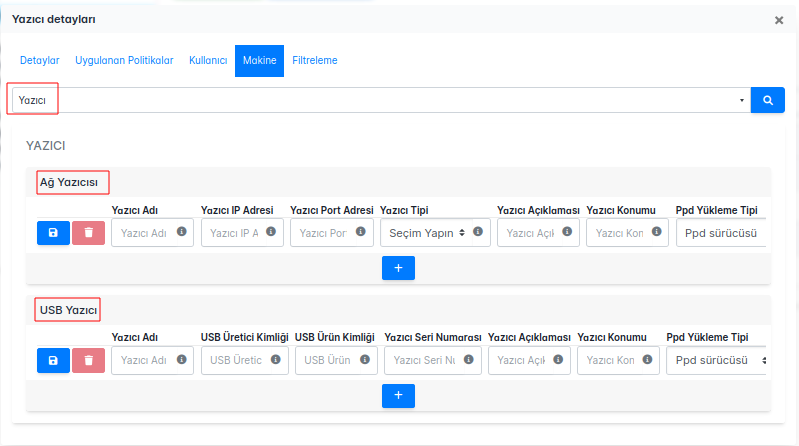This screenshot has height=446, width=799.
Task: Add a new Ağ Yazıcısı row
Action: coord(398,268)
